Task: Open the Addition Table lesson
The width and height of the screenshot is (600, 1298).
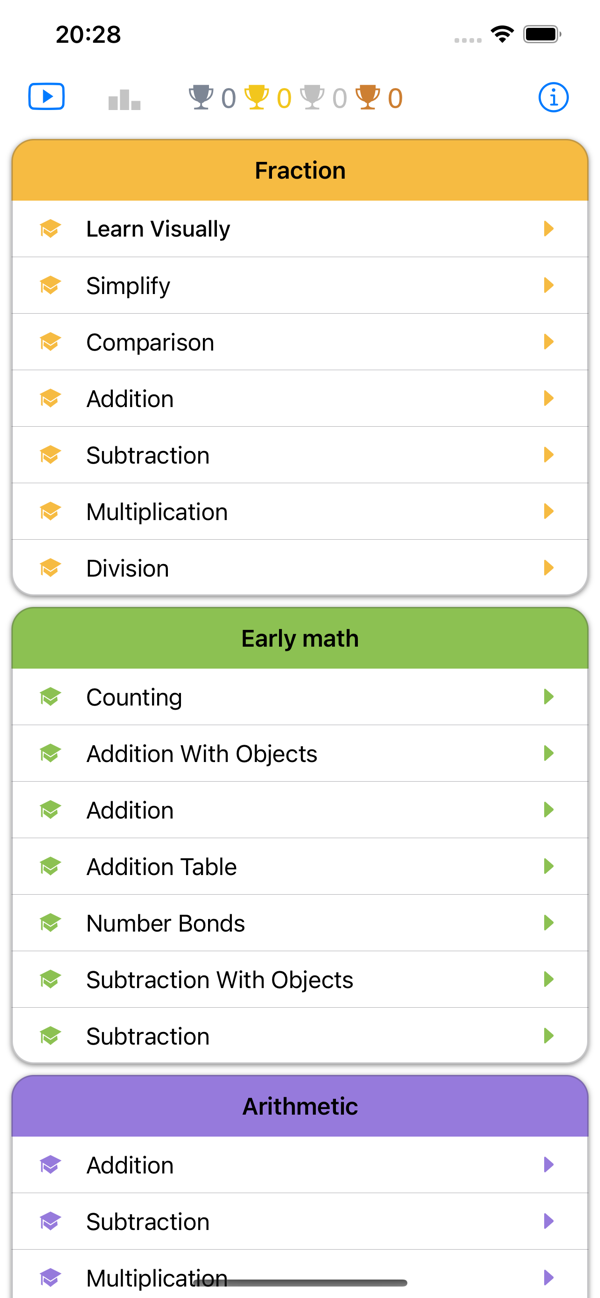Action: pos(161,867)
